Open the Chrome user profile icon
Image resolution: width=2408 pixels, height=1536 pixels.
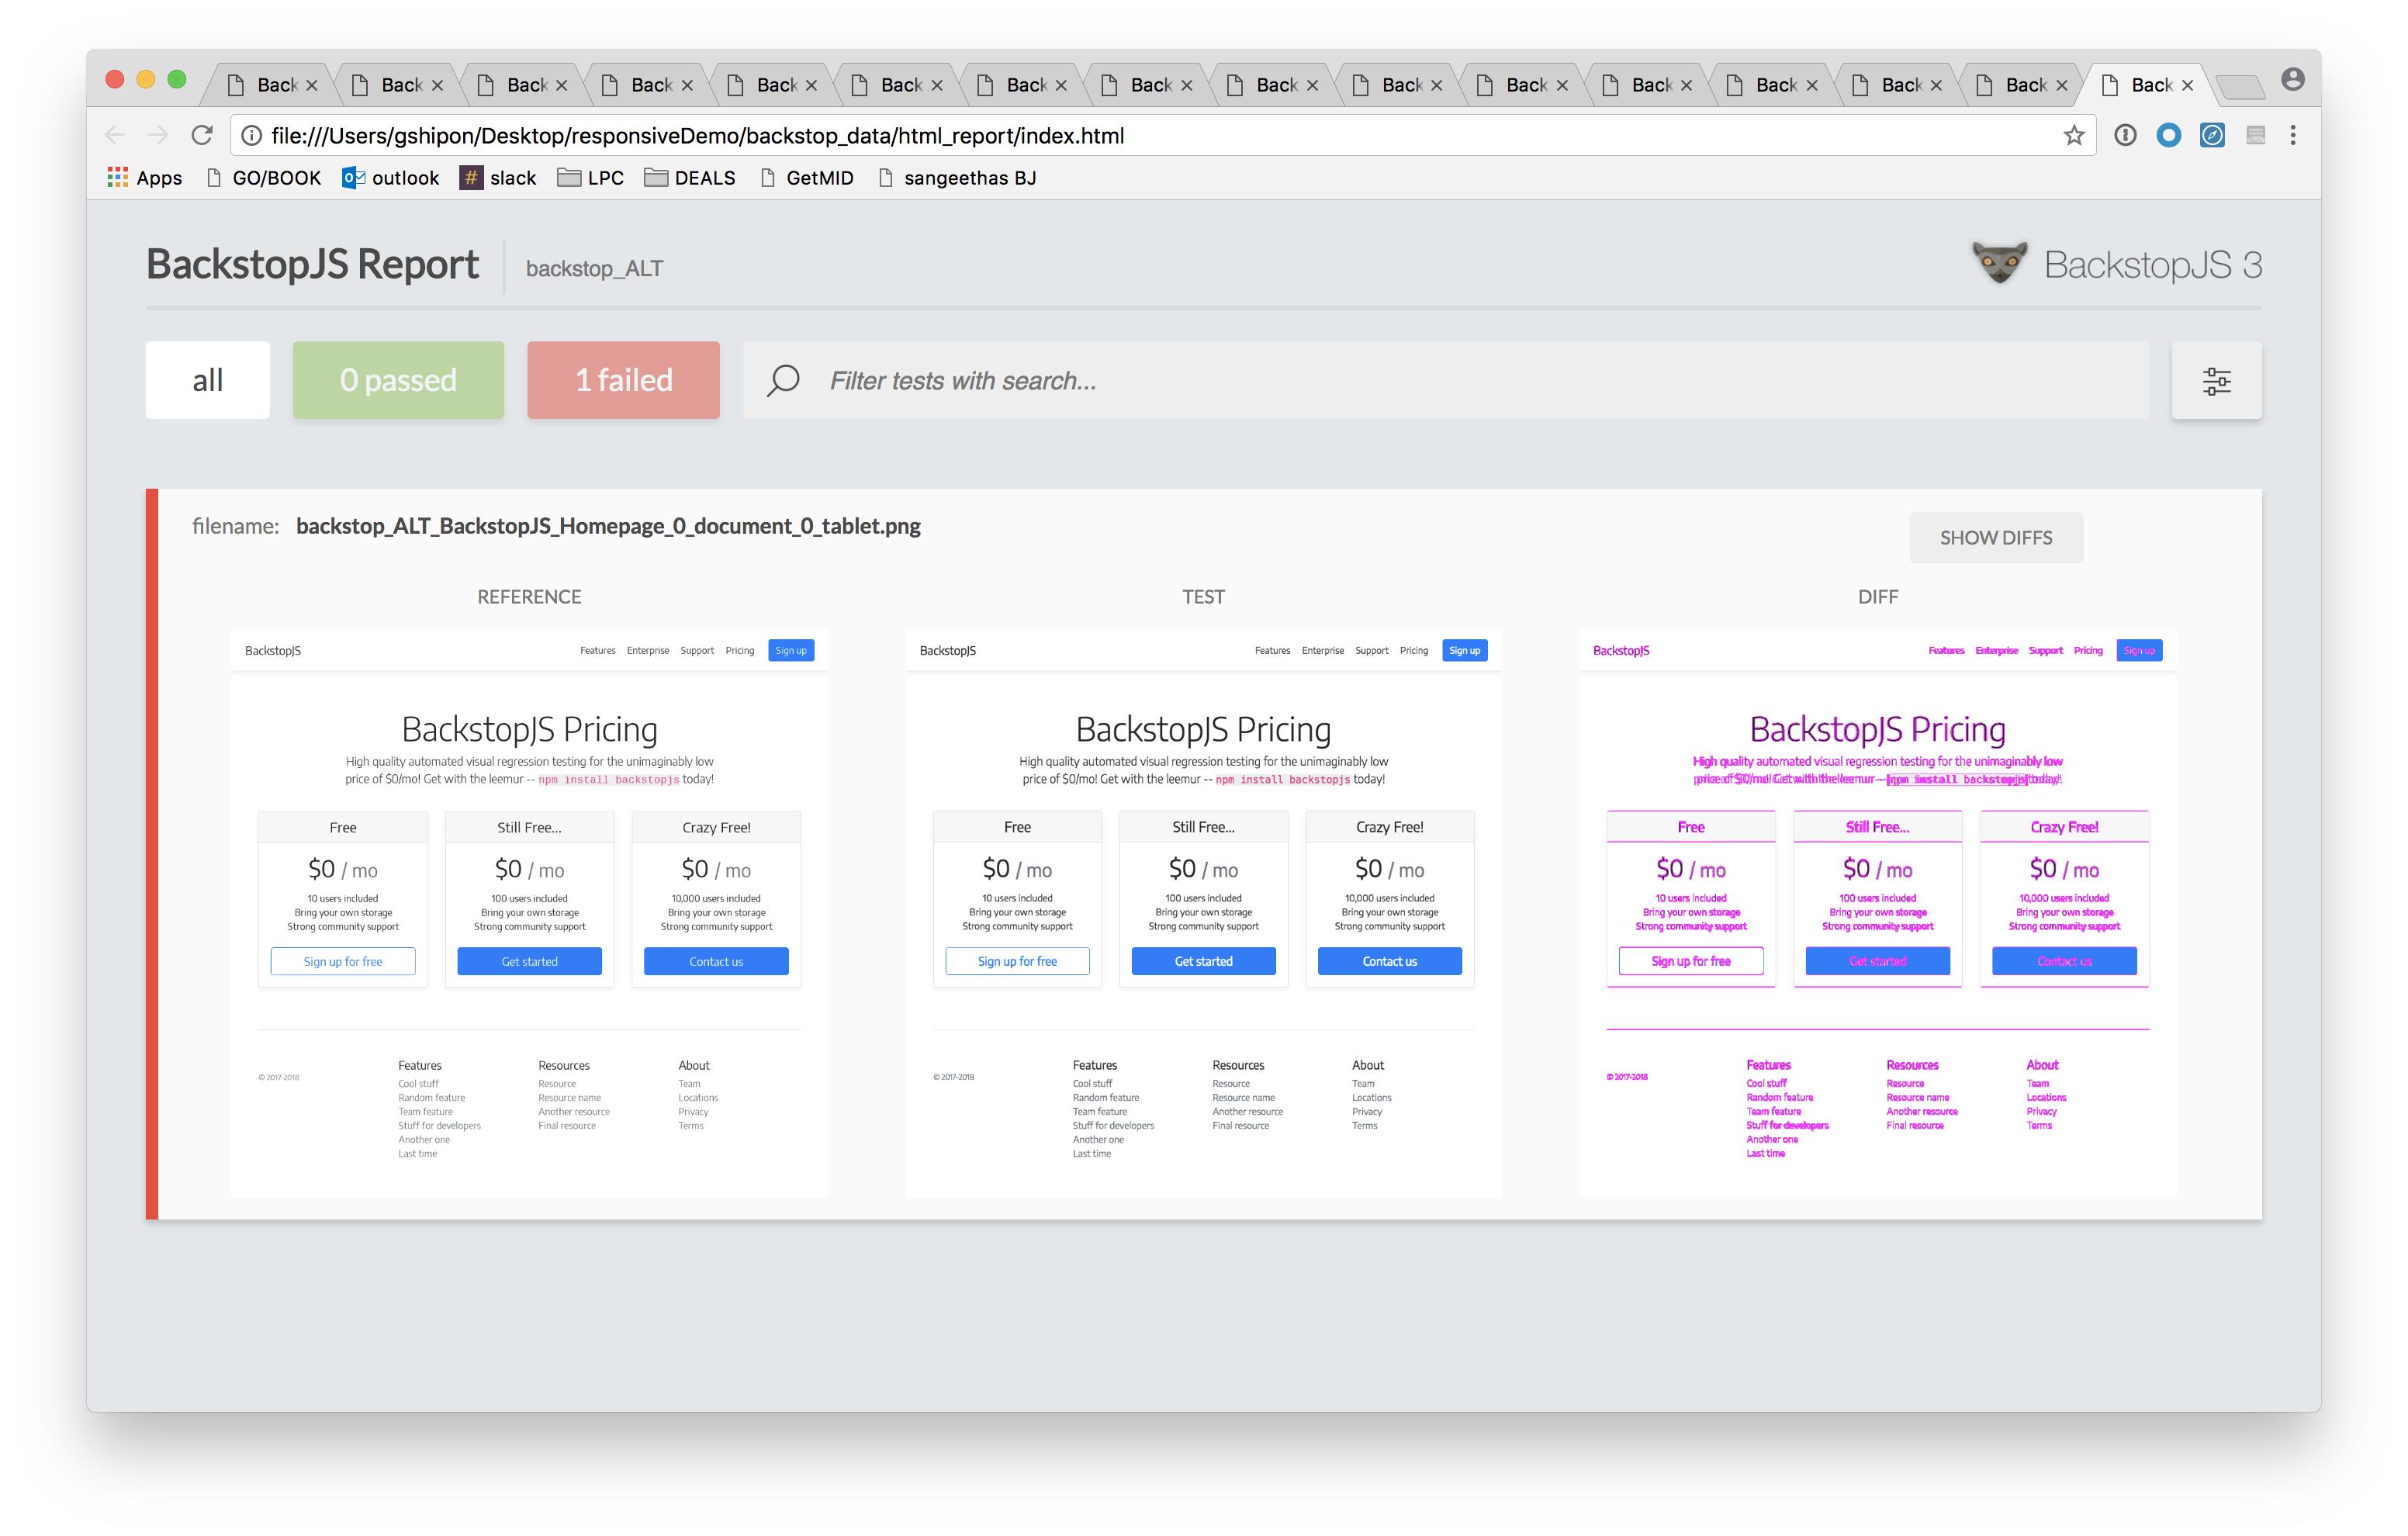tap(2293, 79)
